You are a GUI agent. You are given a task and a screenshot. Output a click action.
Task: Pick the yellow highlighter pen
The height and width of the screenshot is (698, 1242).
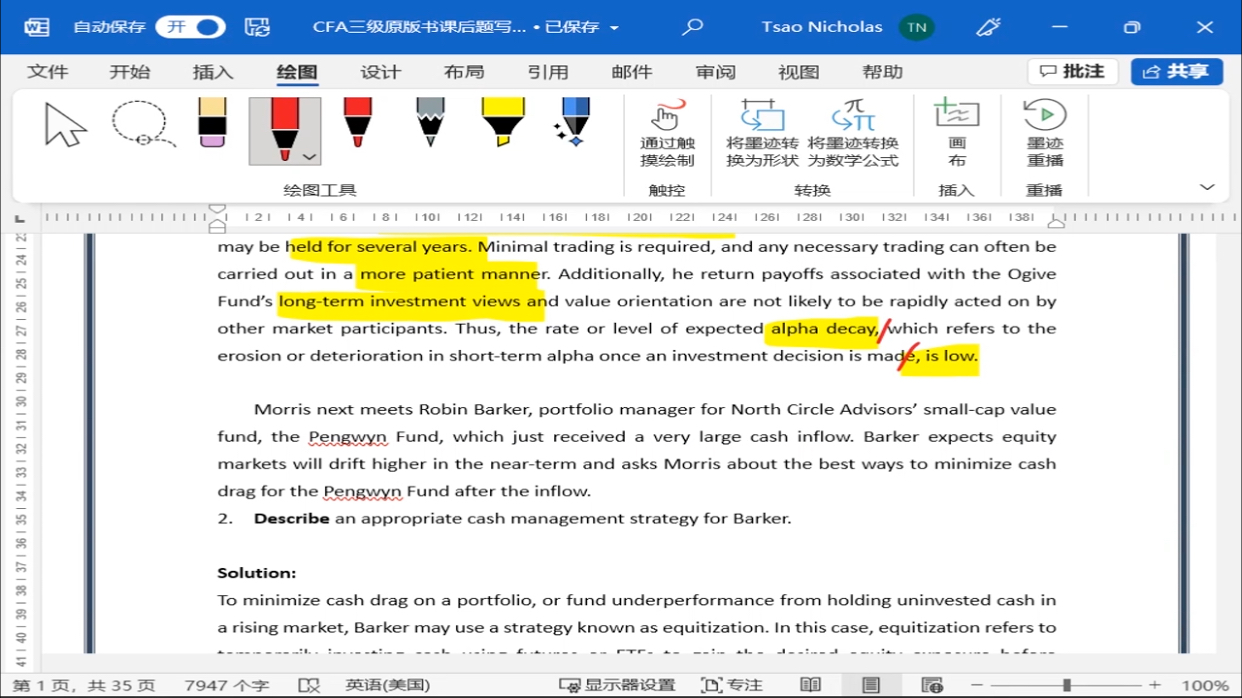(503, 124)
